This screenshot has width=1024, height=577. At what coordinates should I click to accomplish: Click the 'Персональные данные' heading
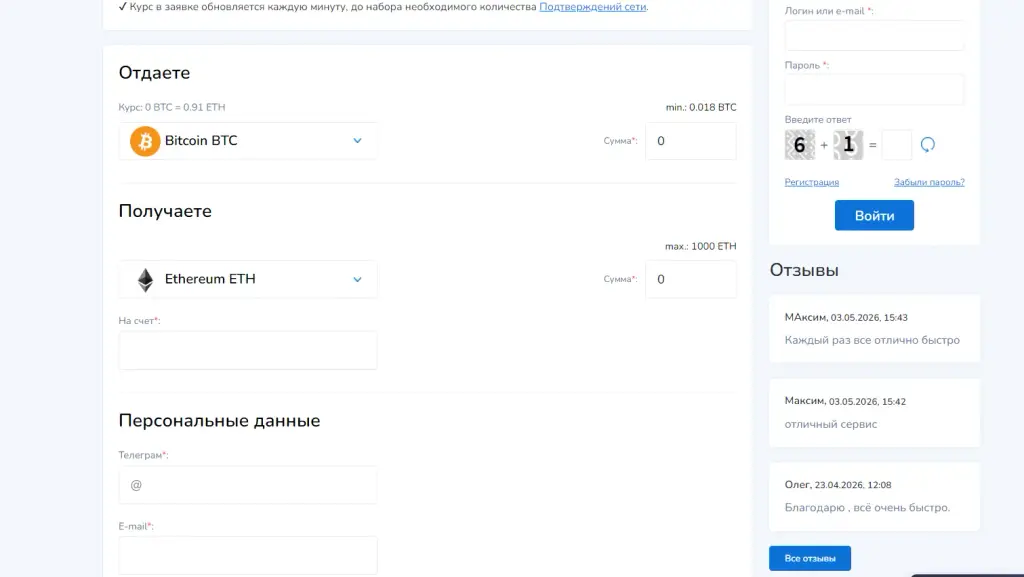pyautogui.click(x=219, y=421)
